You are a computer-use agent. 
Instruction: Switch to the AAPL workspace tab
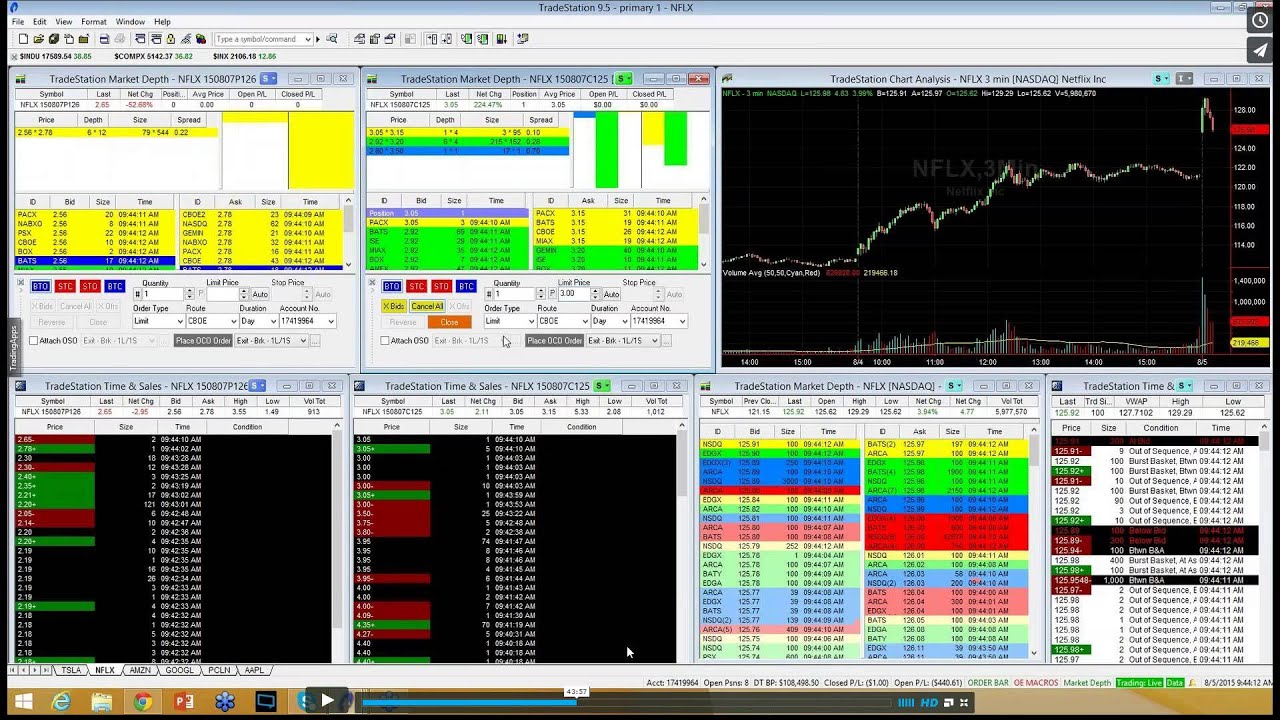coord(254,670)
